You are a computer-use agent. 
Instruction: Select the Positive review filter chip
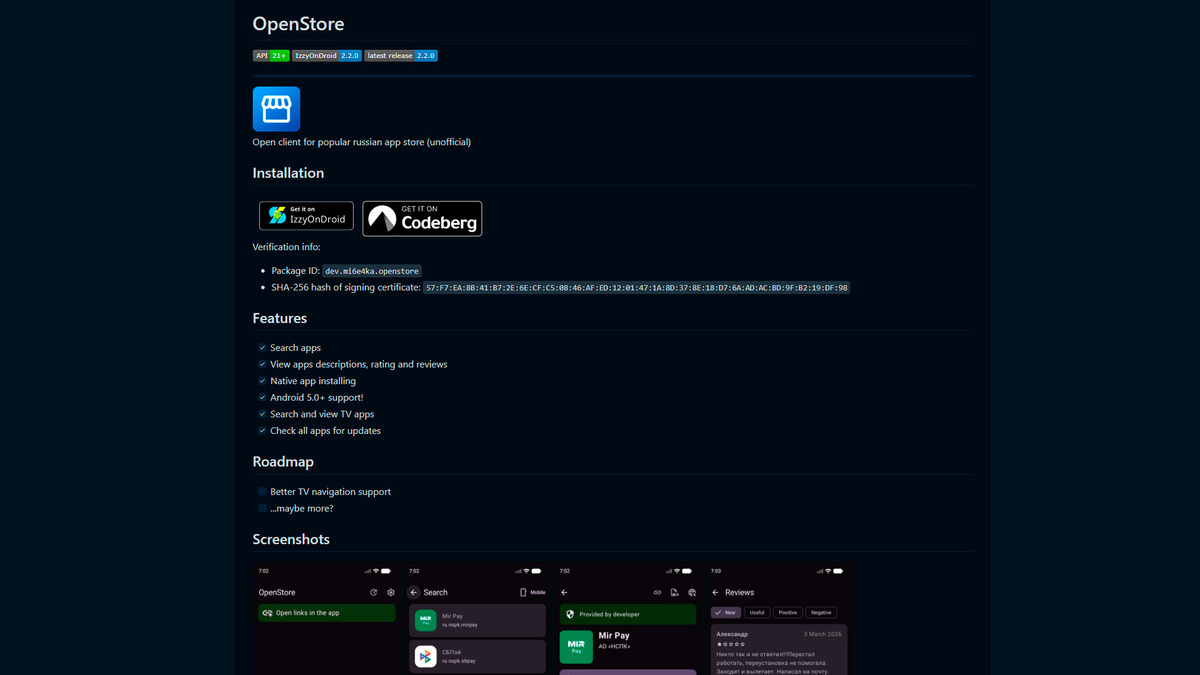(x=788, y=613)
